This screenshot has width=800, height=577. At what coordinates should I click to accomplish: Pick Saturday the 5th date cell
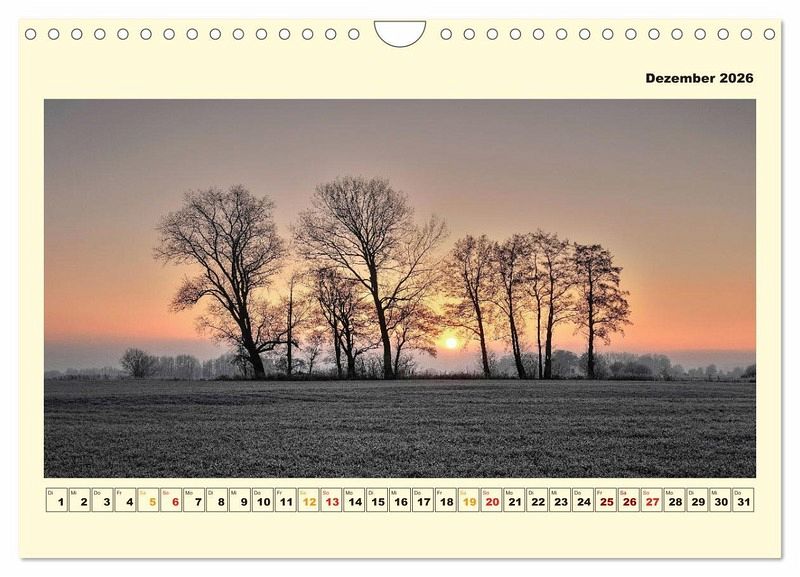pos(149,500)
